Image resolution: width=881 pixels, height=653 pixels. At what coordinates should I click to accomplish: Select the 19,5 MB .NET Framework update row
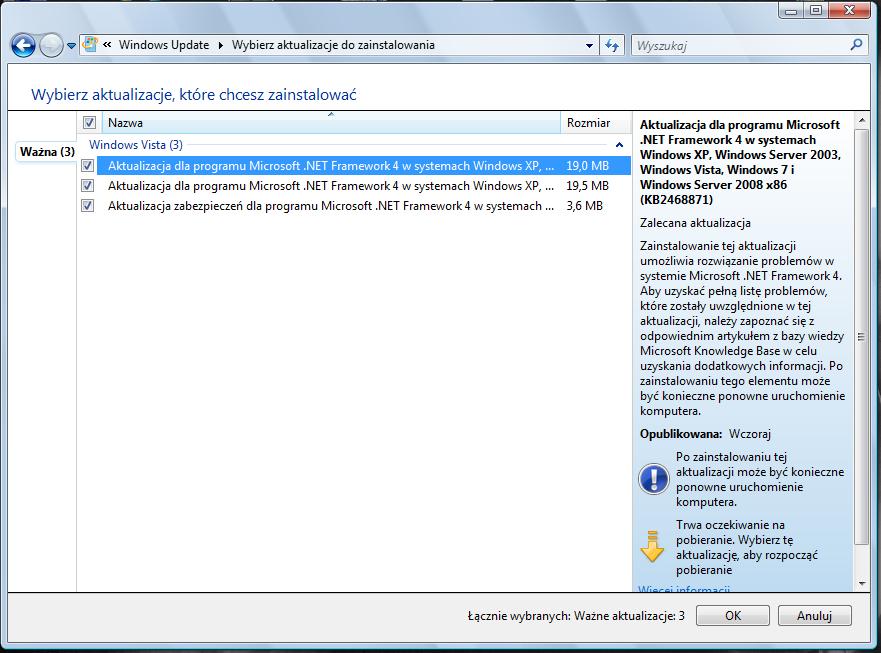pyautogui.click(x=364, y=185)
